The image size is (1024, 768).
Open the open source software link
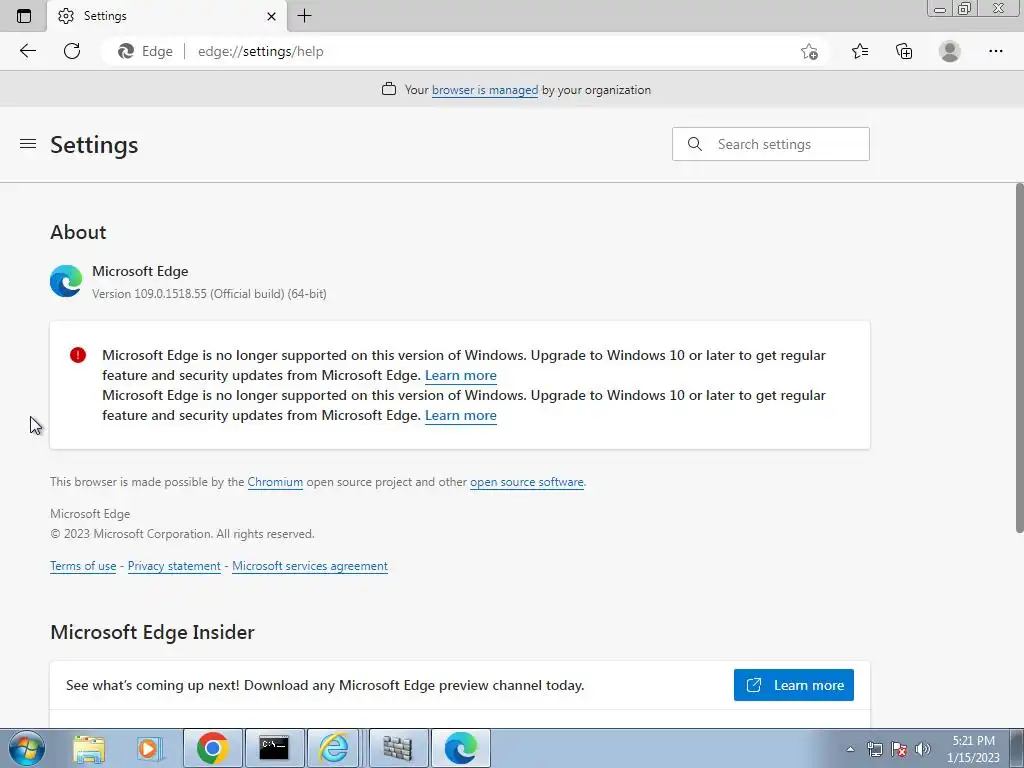(x=526, y=482)
